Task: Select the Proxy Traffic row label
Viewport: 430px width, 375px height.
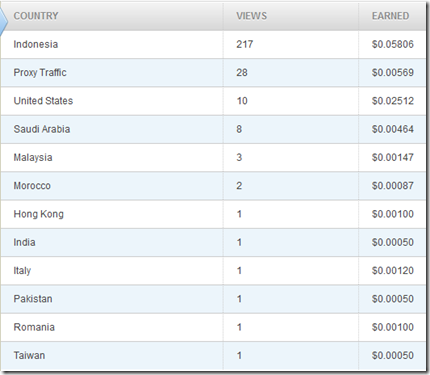Action: 40,73
